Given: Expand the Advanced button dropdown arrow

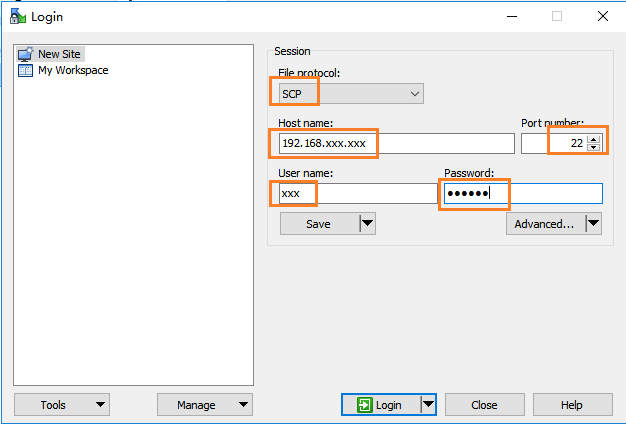Looking at the screenshot, I should click(594, 224).
